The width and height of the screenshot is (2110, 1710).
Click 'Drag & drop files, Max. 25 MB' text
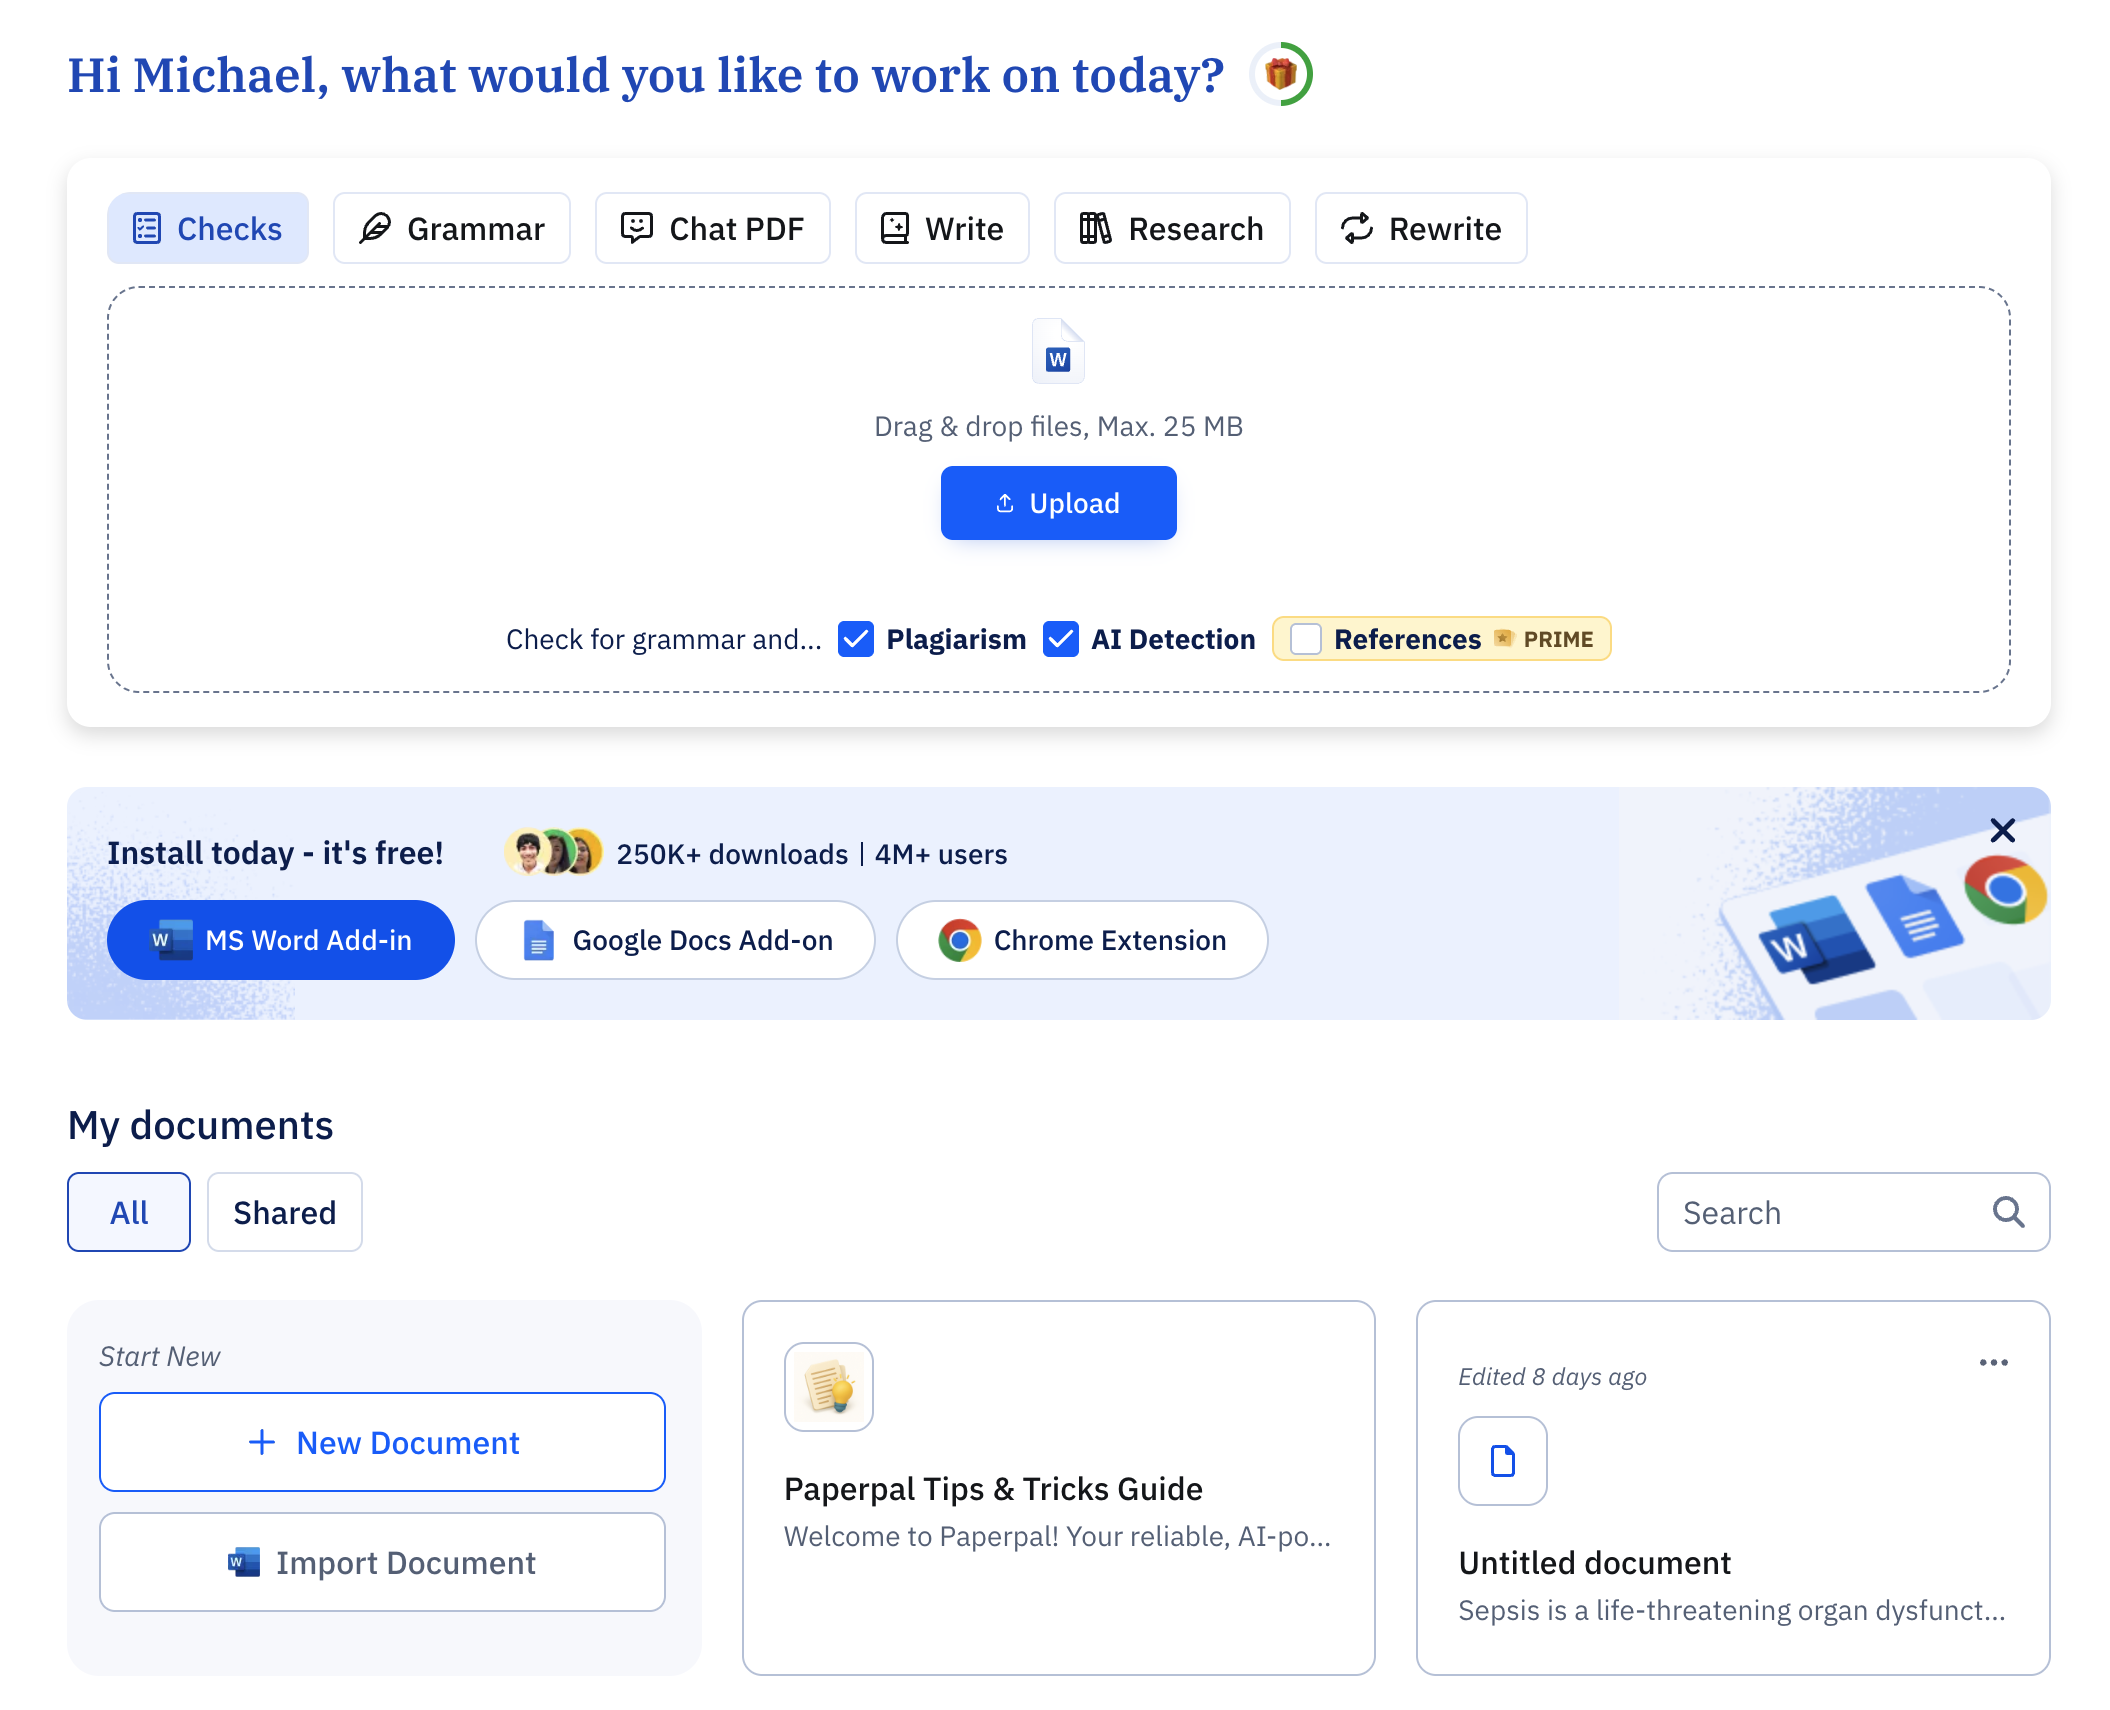pyautogui.click(x=1058, y=426)
